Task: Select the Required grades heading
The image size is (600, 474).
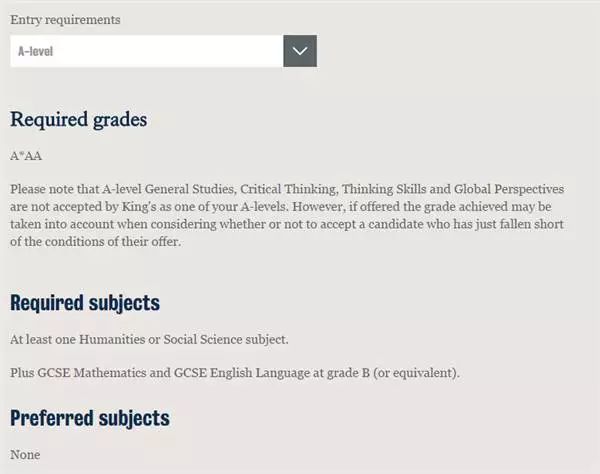Action: (x=78, y=119)
